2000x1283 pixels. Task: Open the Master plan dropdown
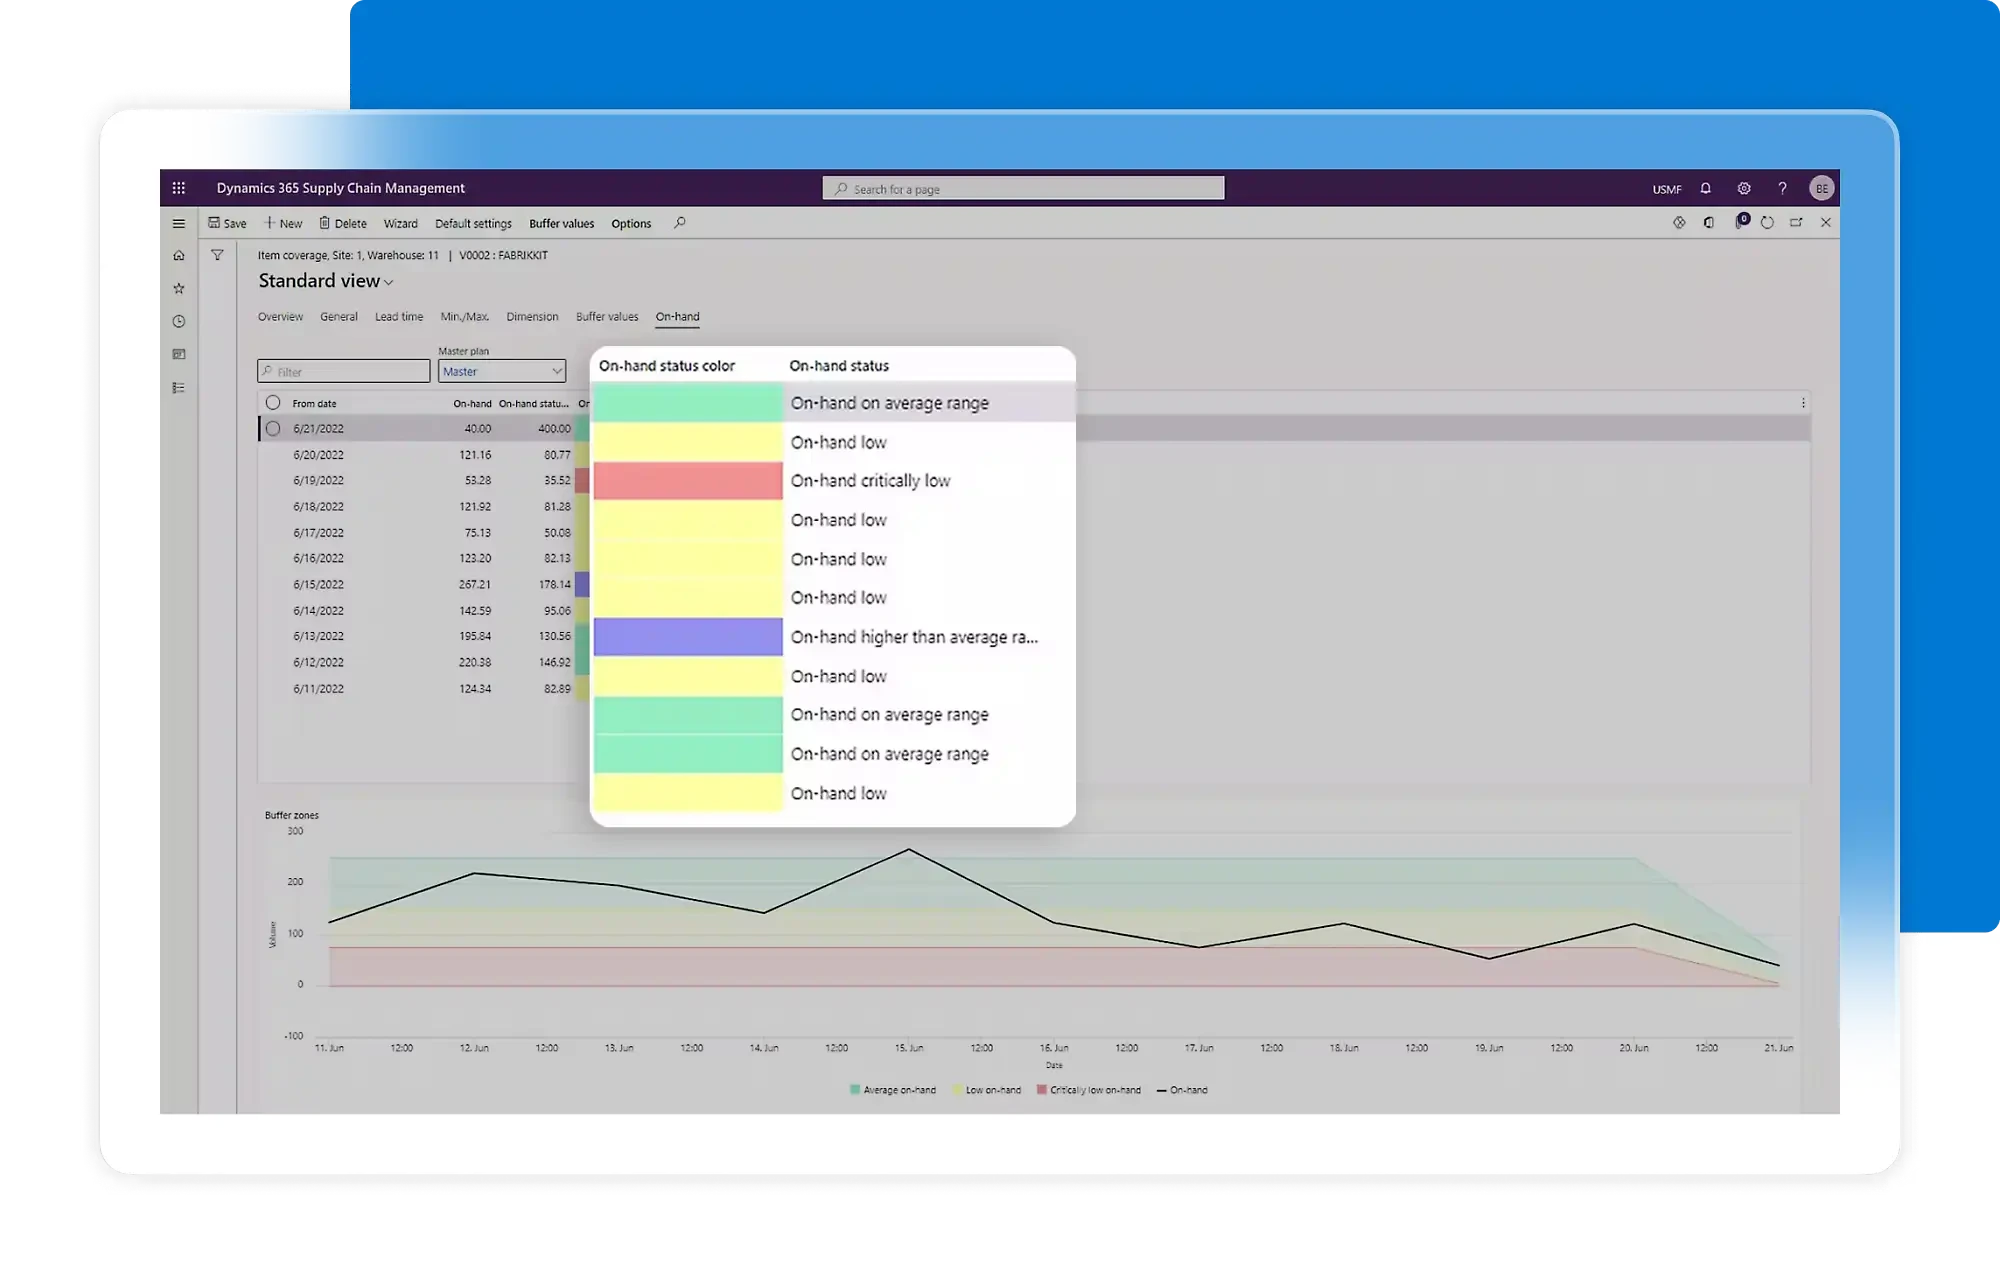557,371
